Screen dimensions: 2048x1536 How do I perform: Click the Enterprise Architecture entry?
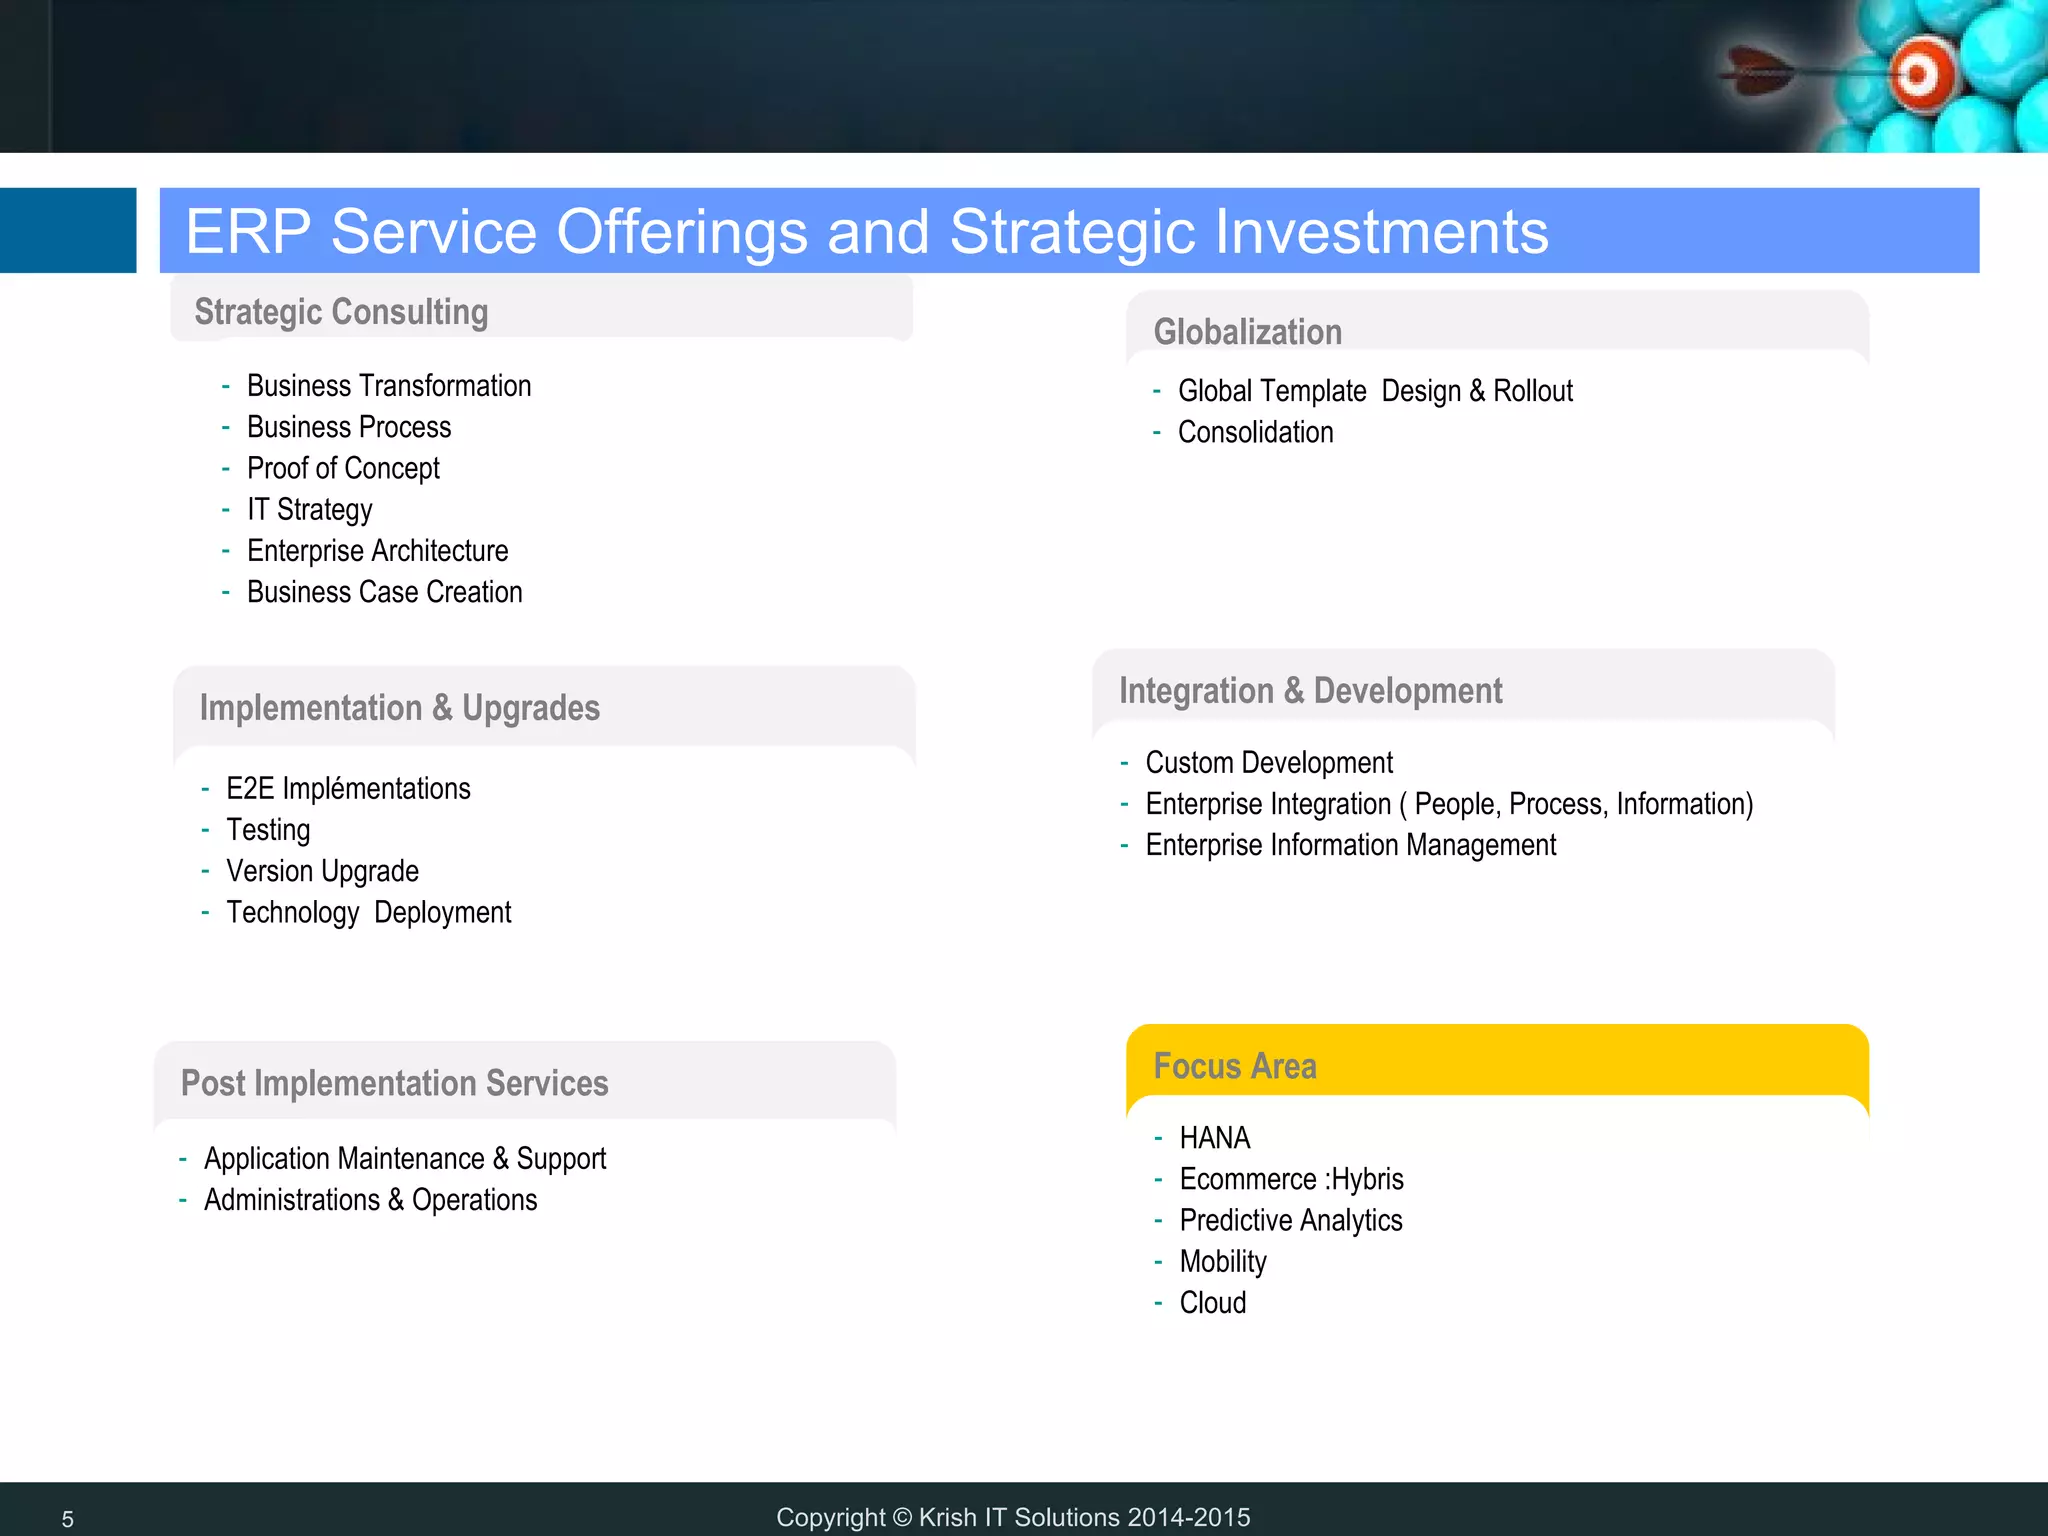[x=377, y=551]
